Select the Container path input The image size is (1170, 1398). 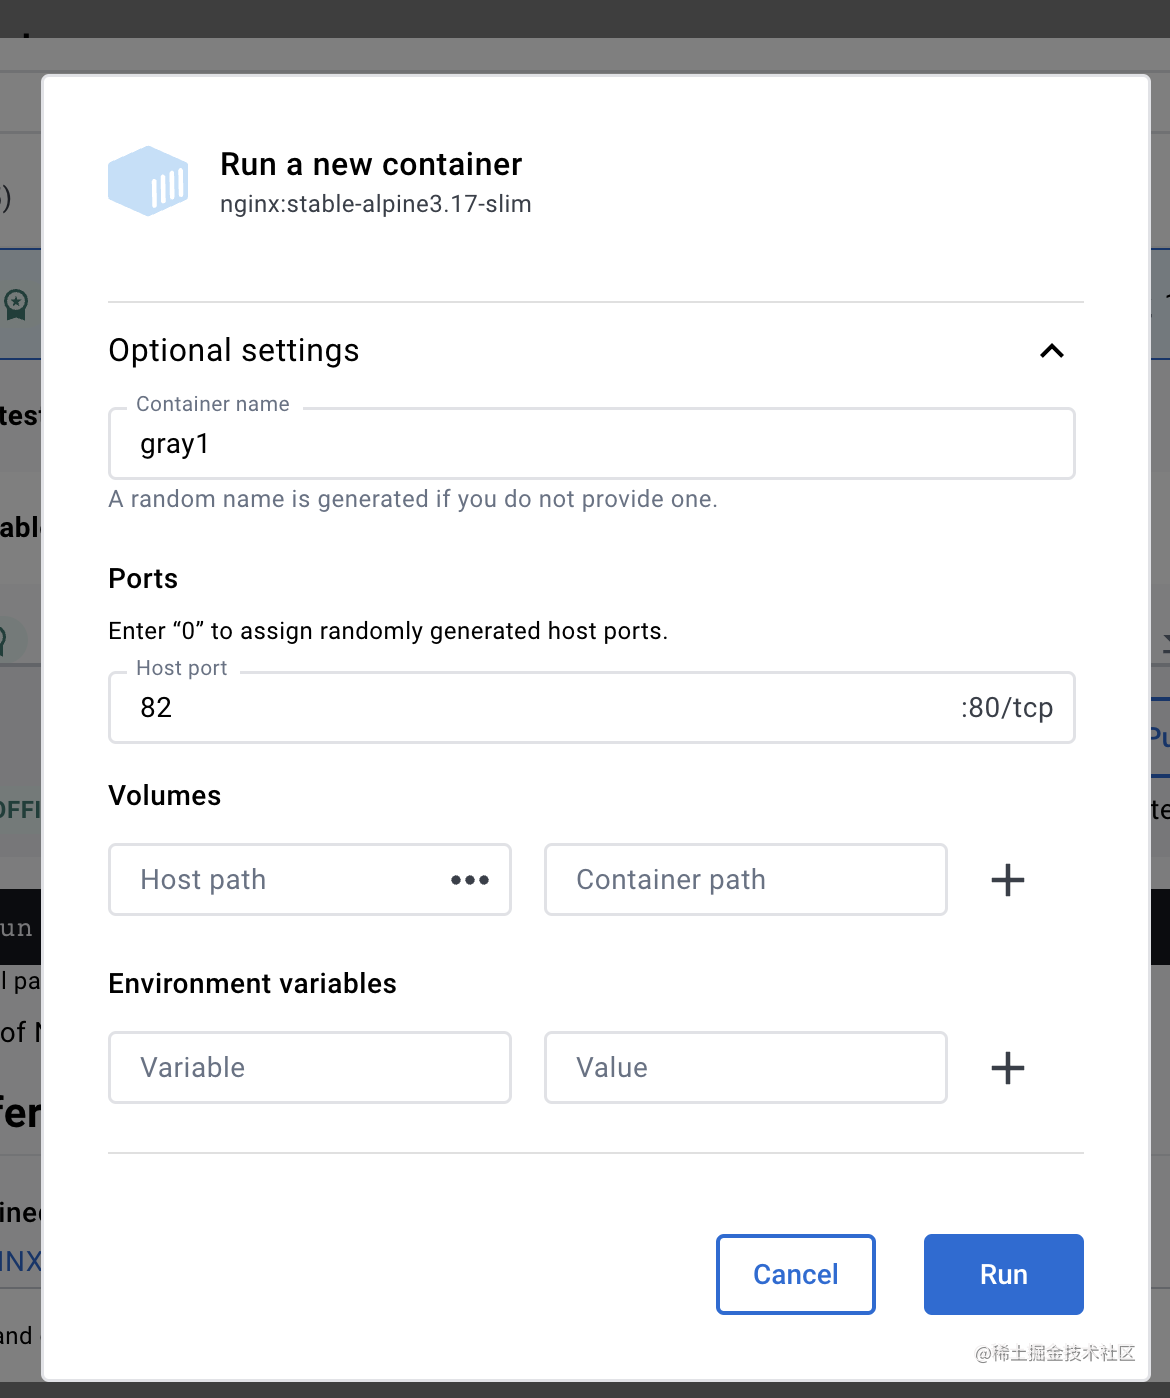coord(745,880)
